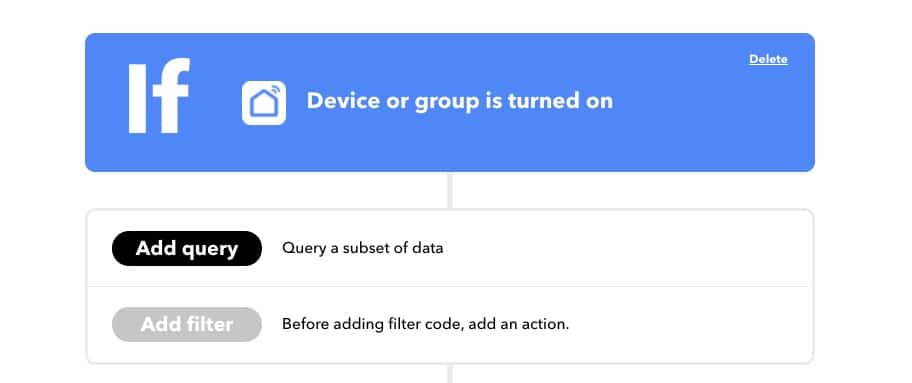The width and height of the screenshot is (912, 383).
Task: Delete the trigger via the Delete link
Action: (768, 59)
